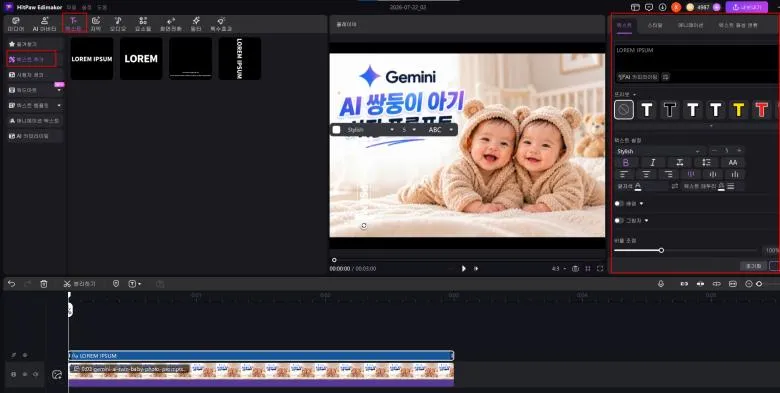This screenshot has height=393, width=780.
Task: Select the yellow T text preset
Action: pos(739,109)
